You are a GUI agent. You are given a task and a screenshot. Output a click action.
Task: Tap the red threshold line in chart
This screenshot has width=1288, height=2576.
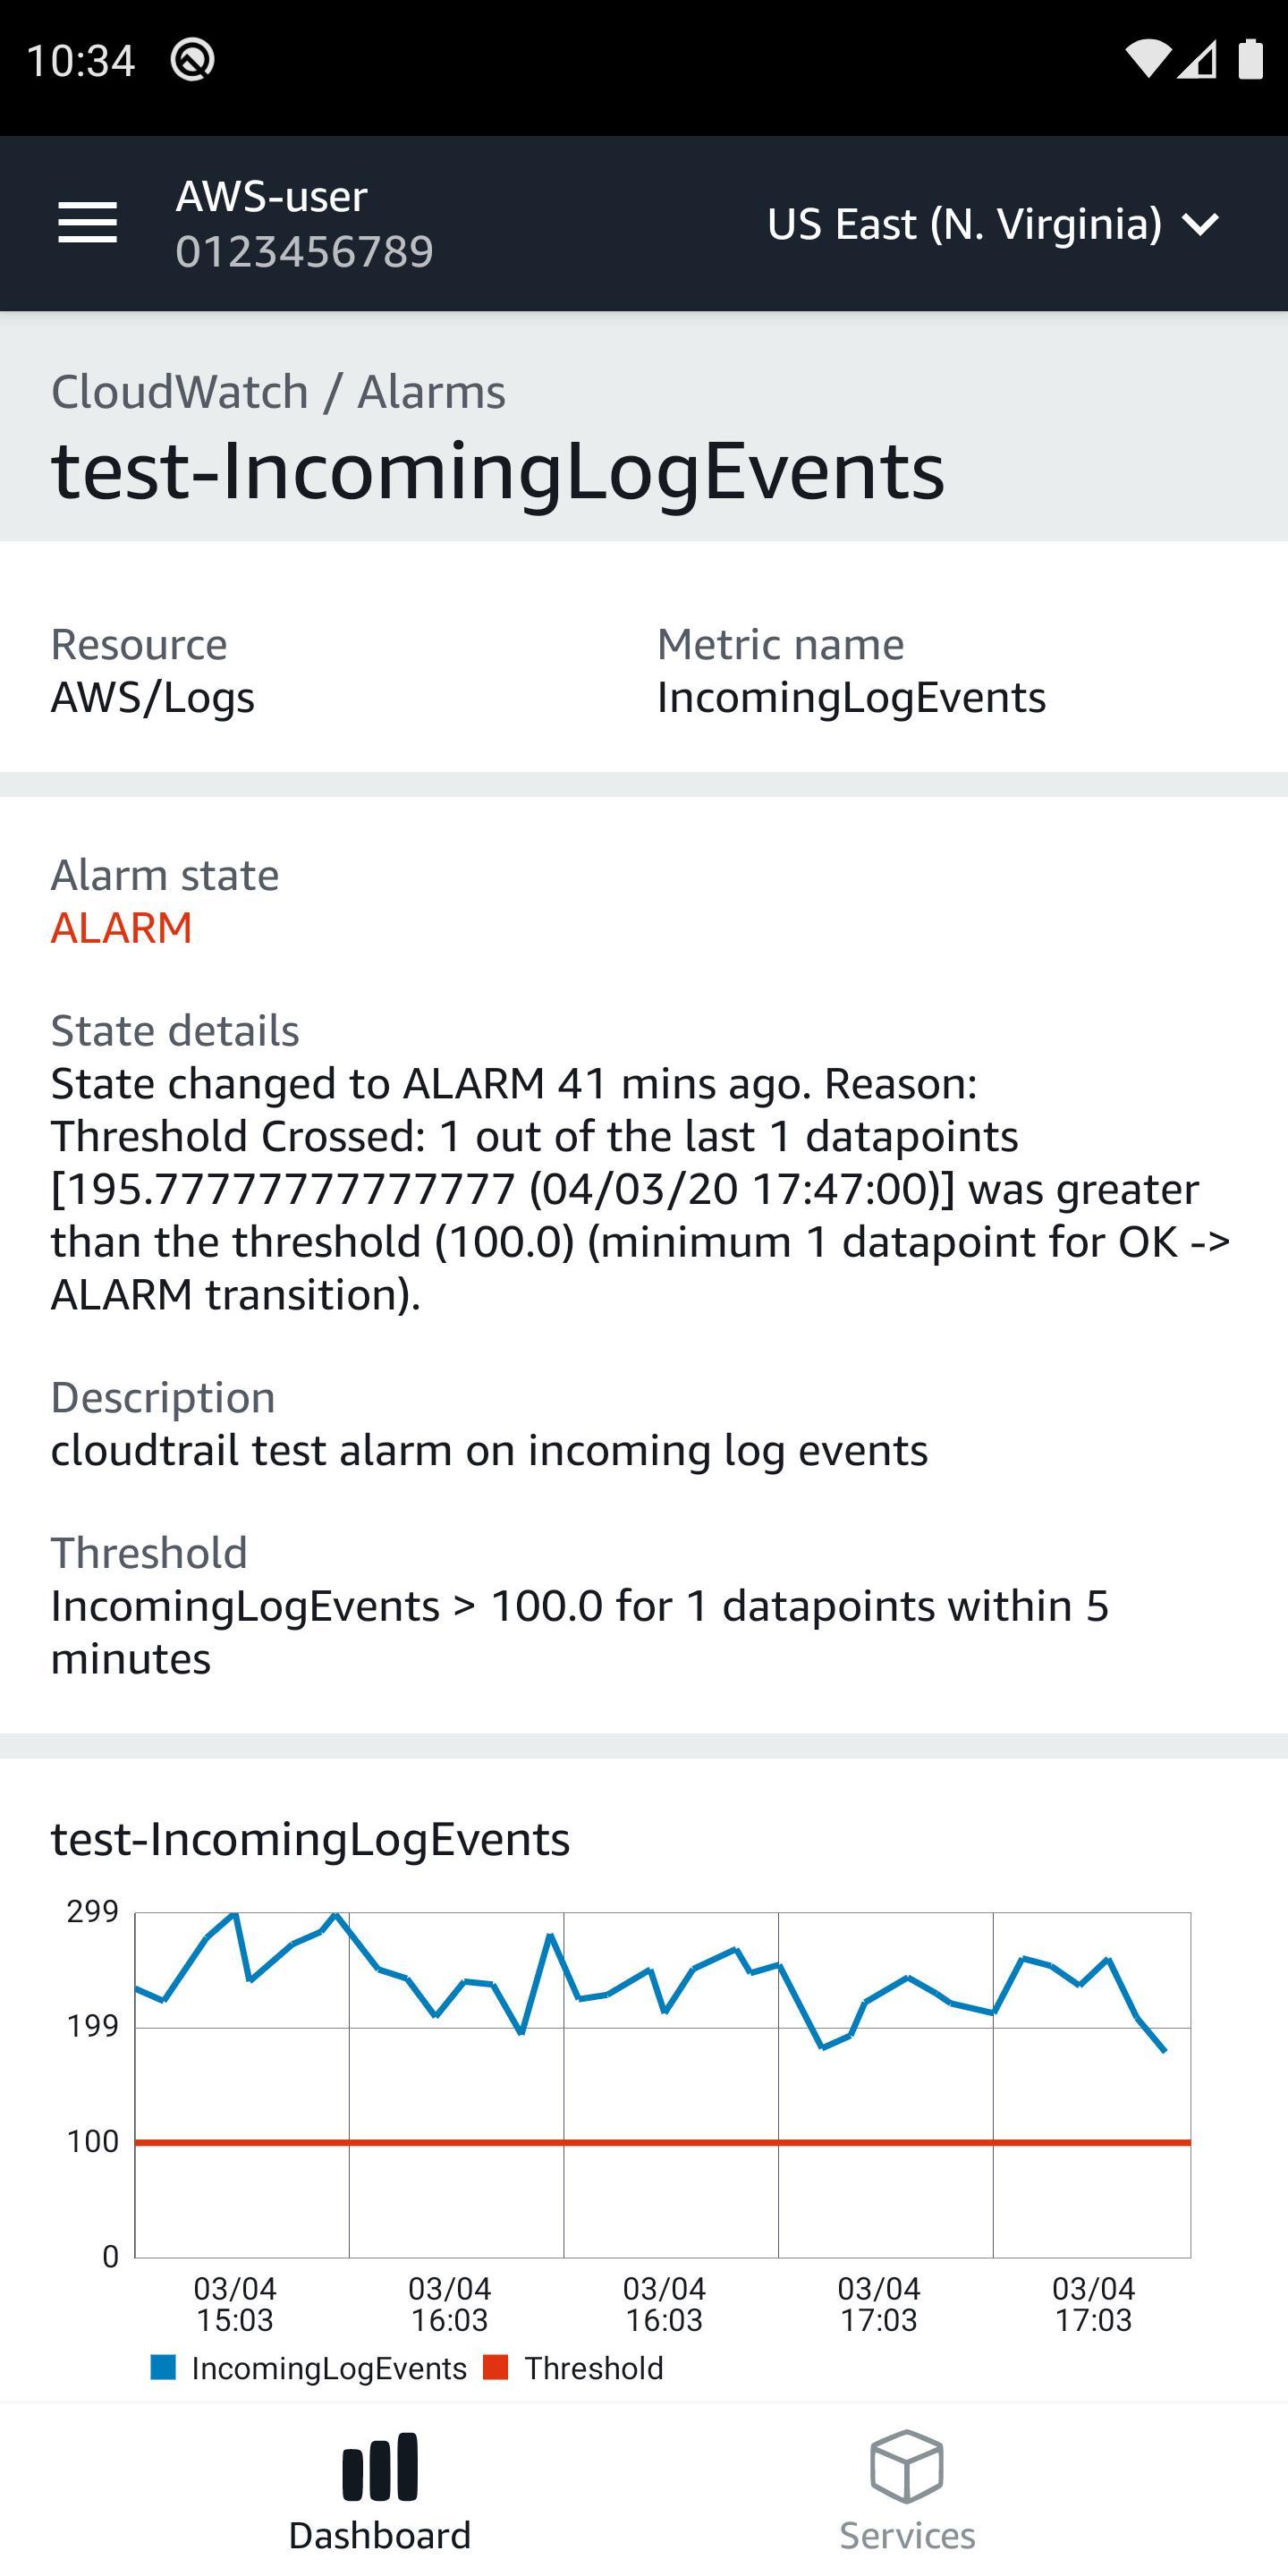pyautogui.click(x=662, y=2142)
